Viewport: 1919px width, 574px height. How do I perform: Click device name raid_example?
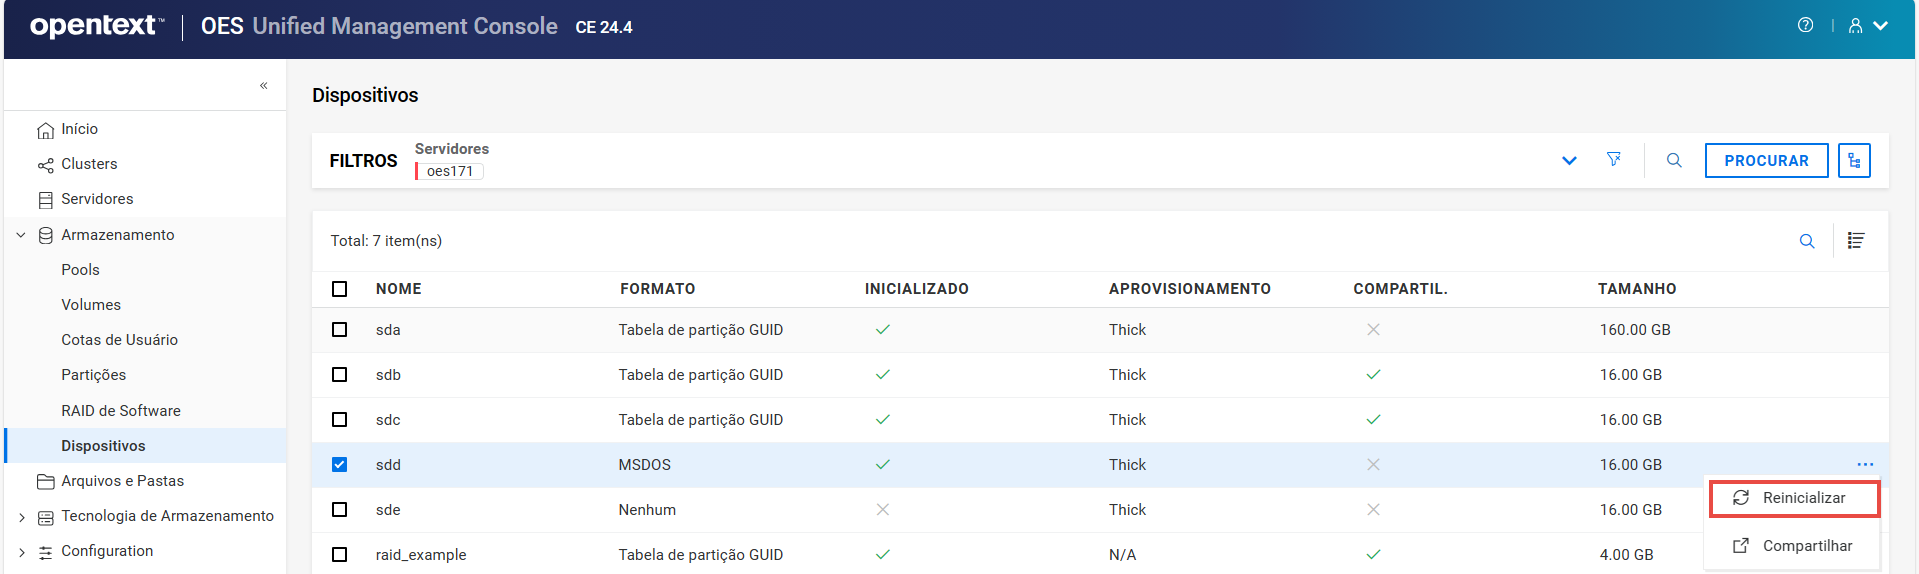(421, 555)
